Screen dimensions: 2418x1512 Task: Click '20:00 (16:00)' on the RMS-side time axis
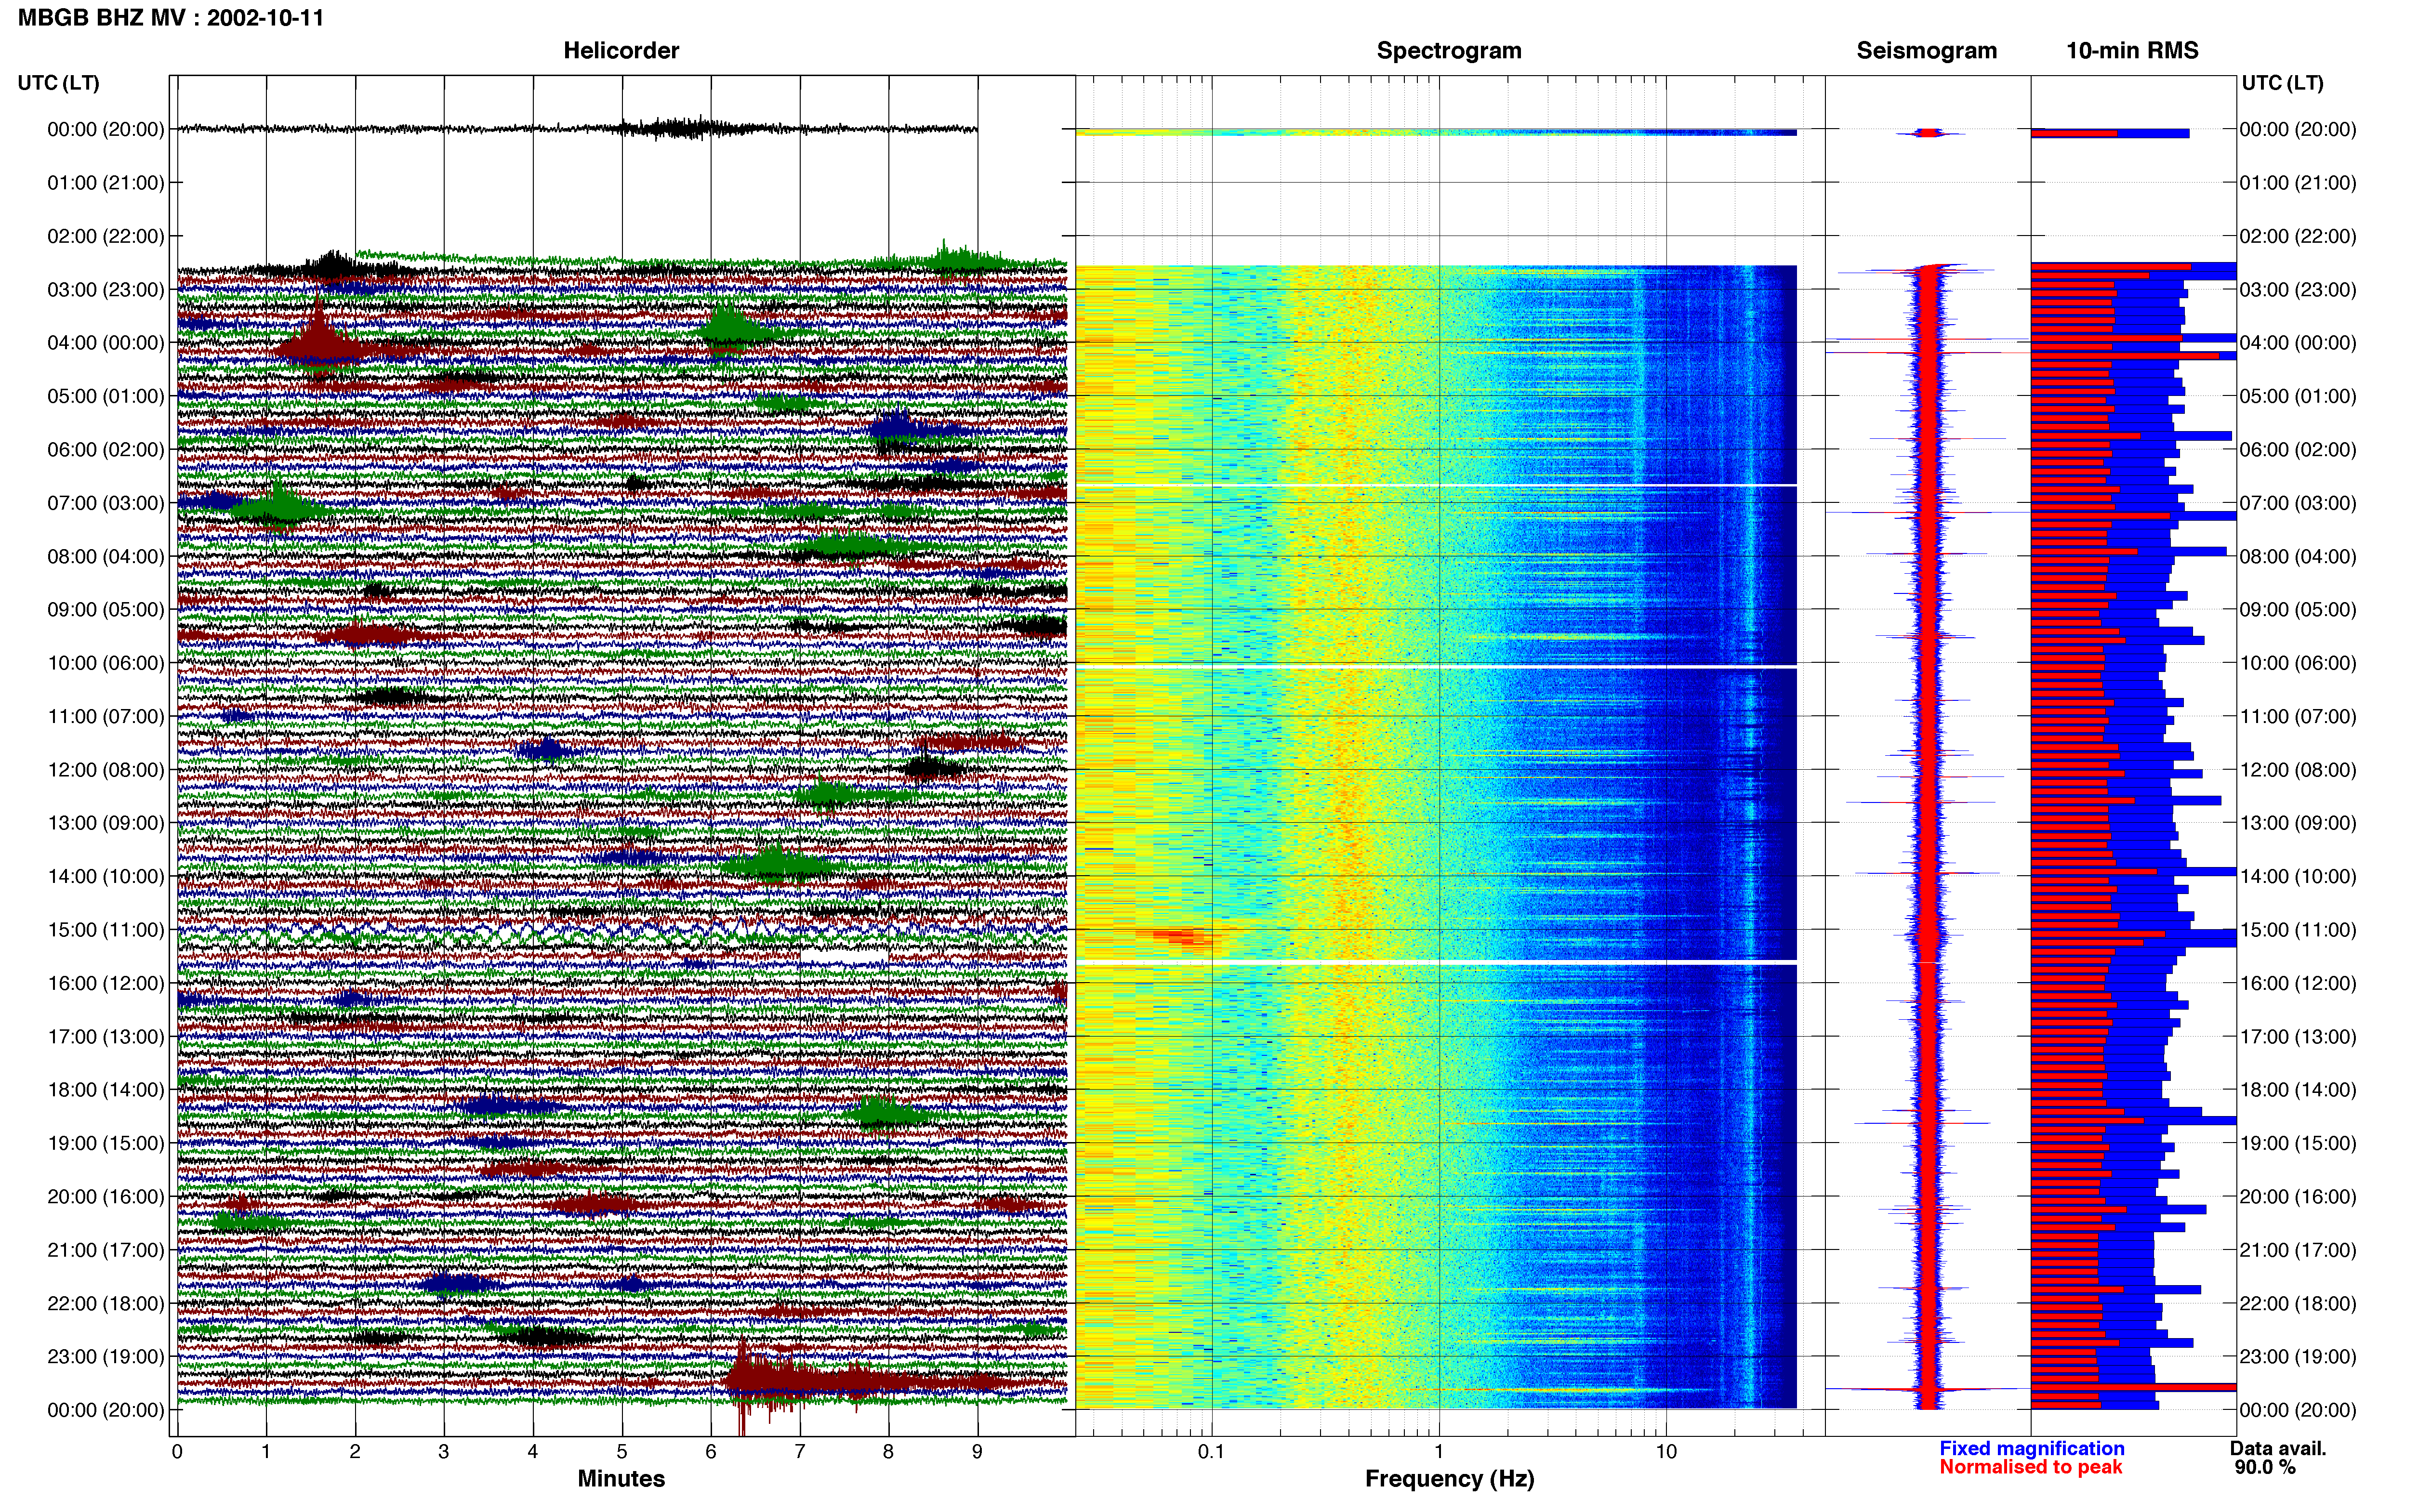[x=2298, y=1196]
